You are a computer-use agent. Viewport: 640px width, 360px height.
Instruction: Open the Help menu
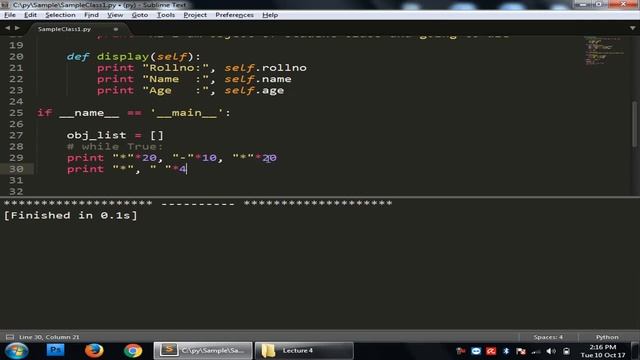coord(270,15)
